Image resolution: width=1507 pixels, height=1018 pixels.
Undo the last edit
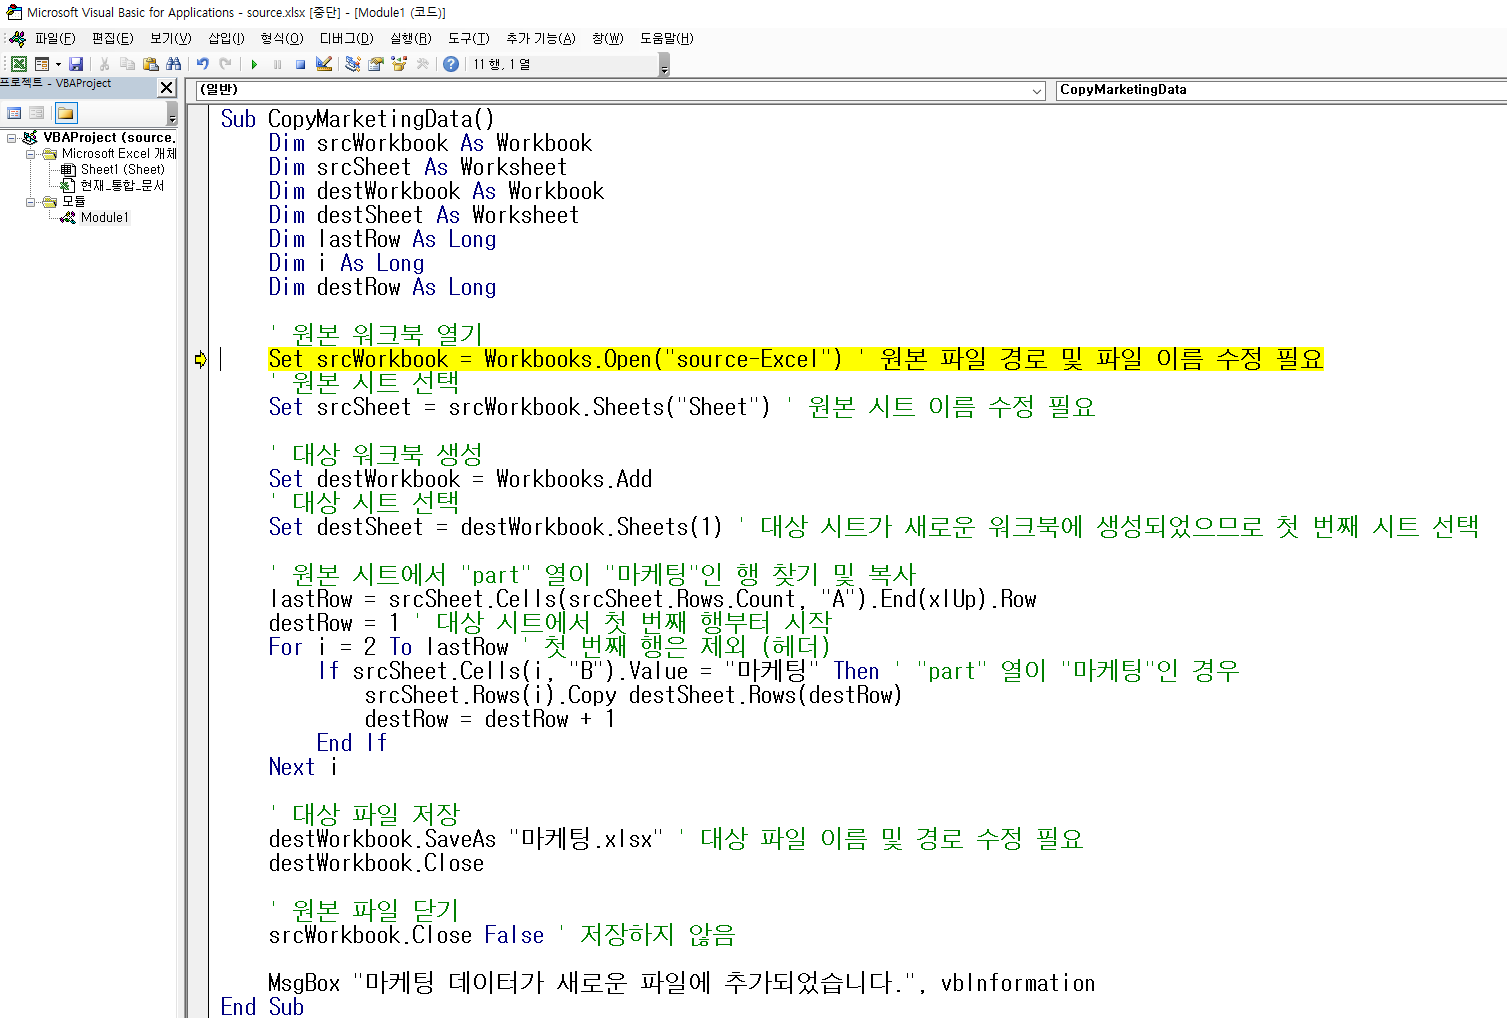202,64
